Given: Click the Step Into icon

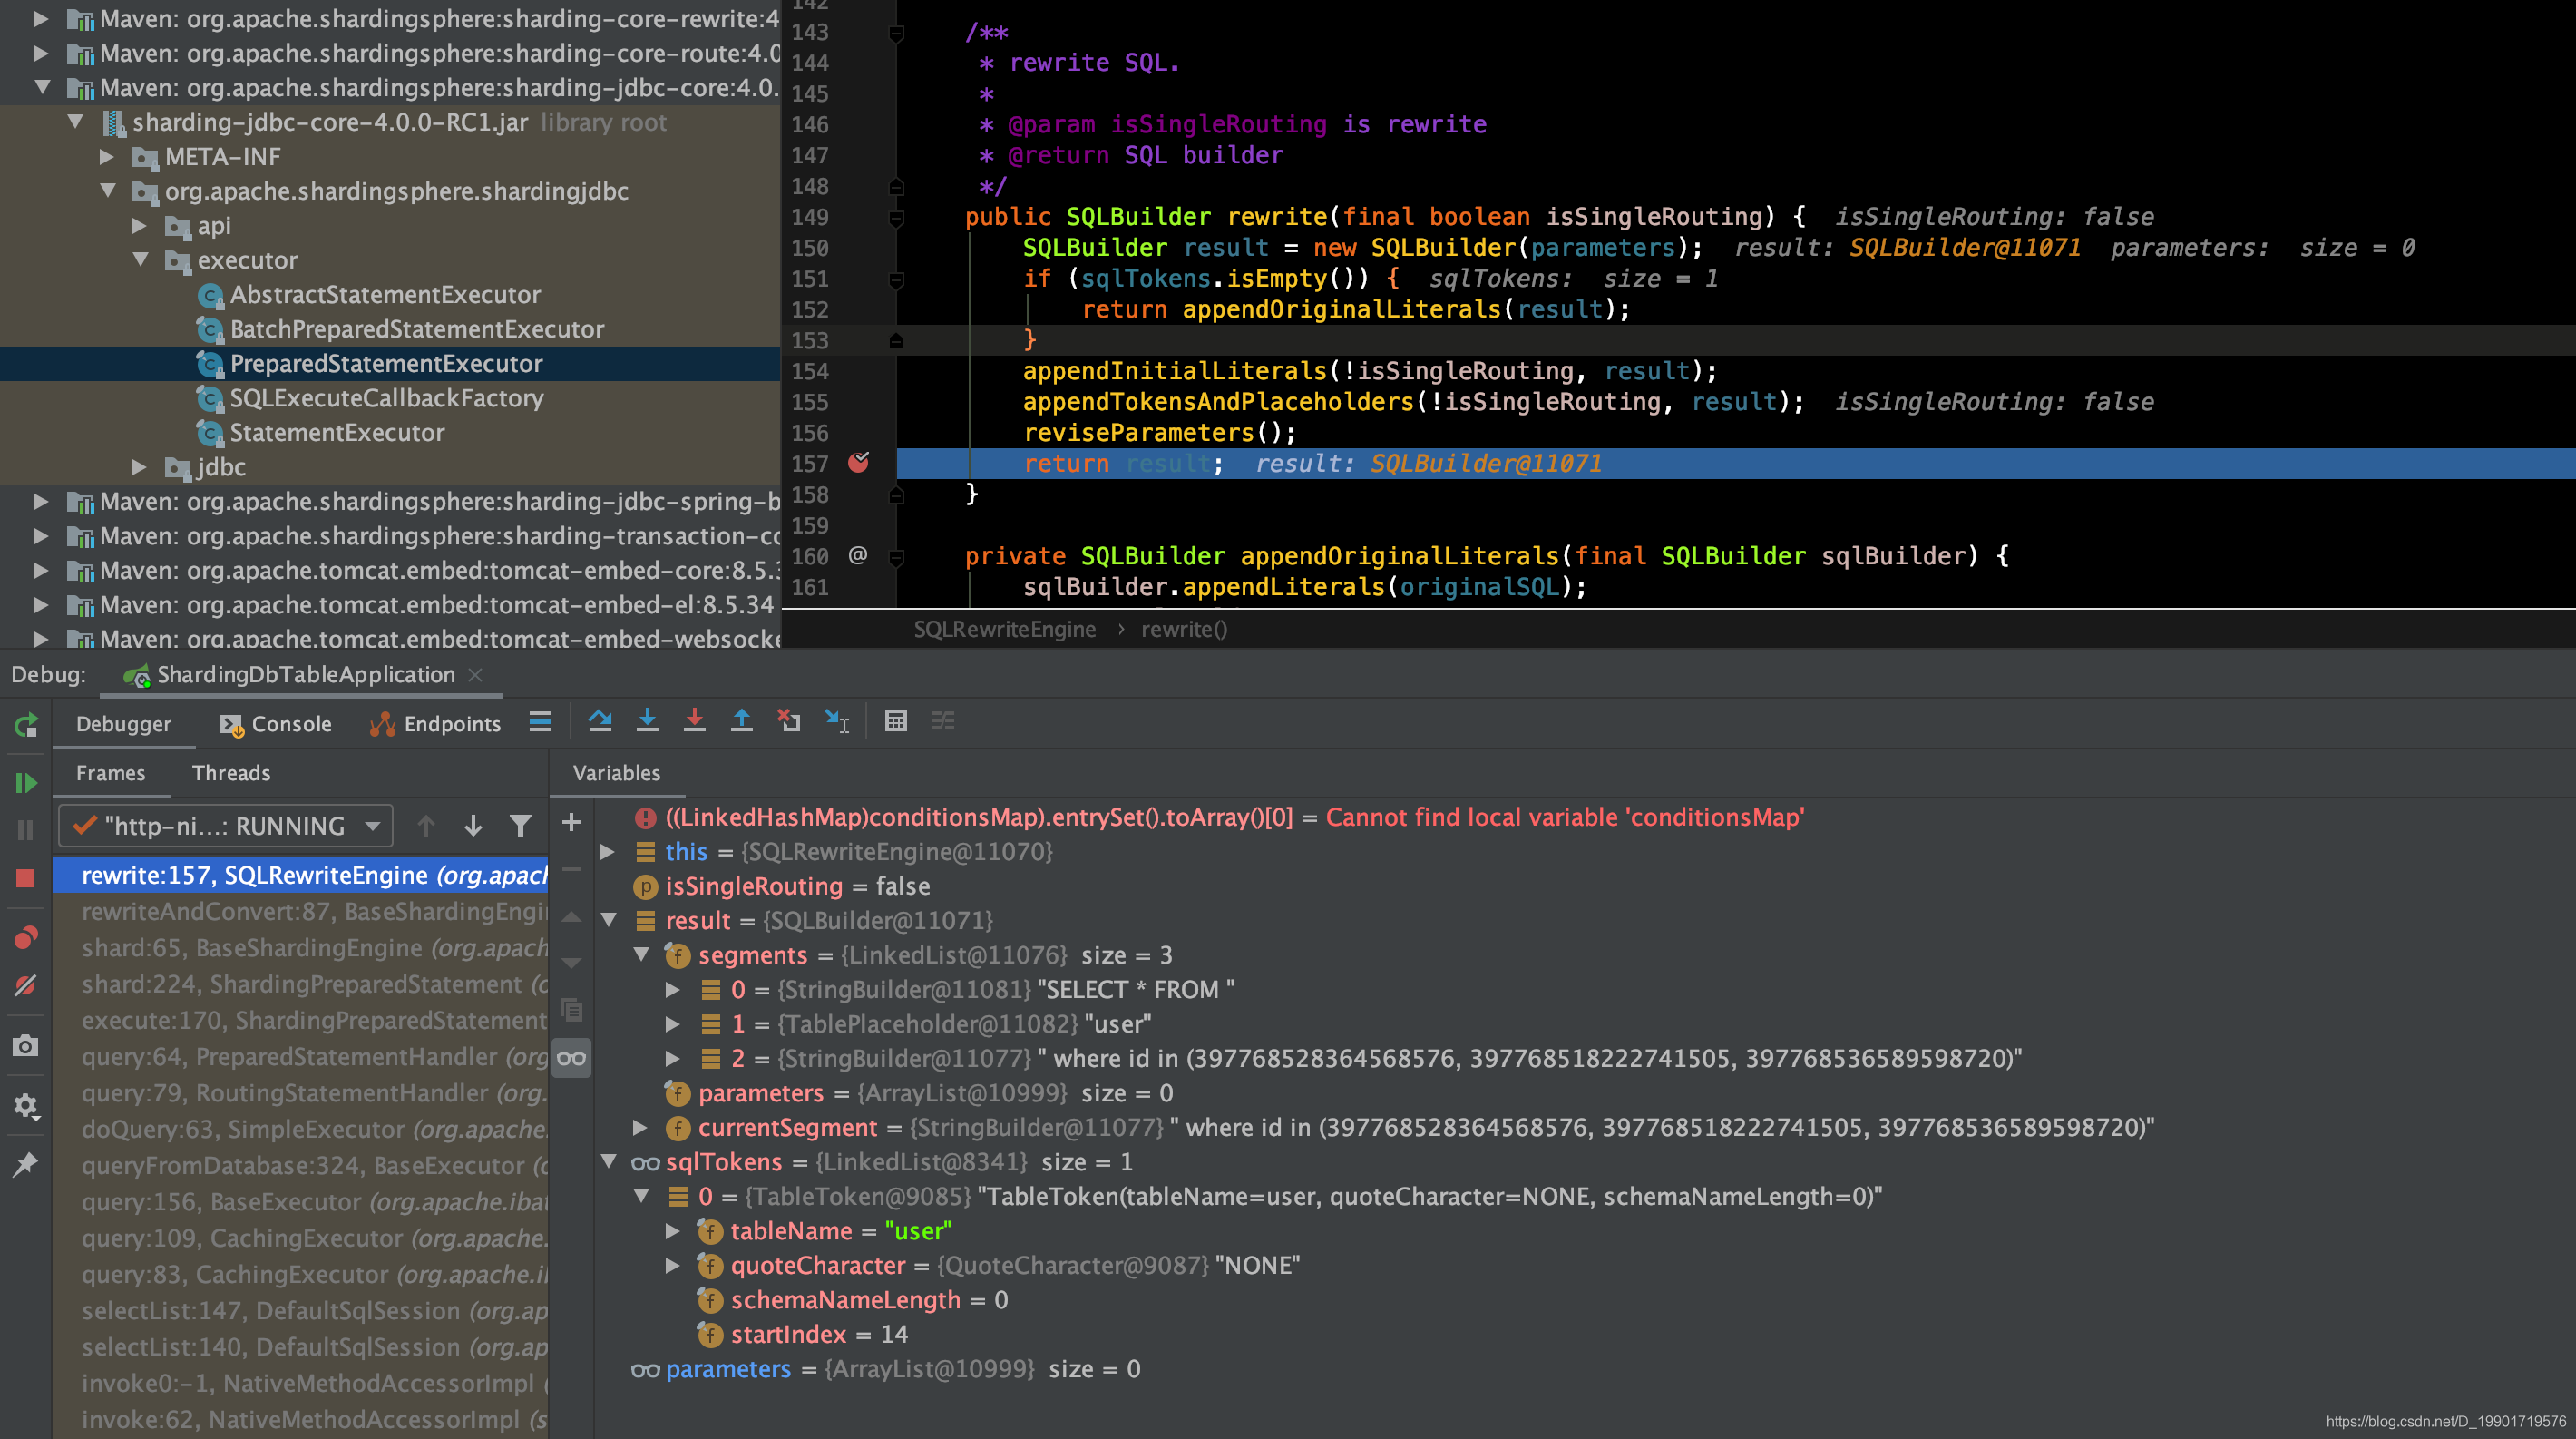Looking at the screenshot, I should pos(647,721).
